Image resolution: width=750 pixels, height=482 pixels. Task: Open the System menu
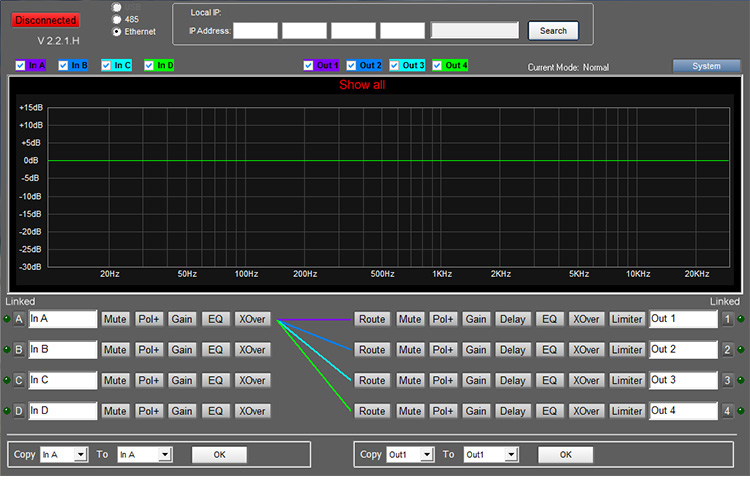[x=706, y=66]
